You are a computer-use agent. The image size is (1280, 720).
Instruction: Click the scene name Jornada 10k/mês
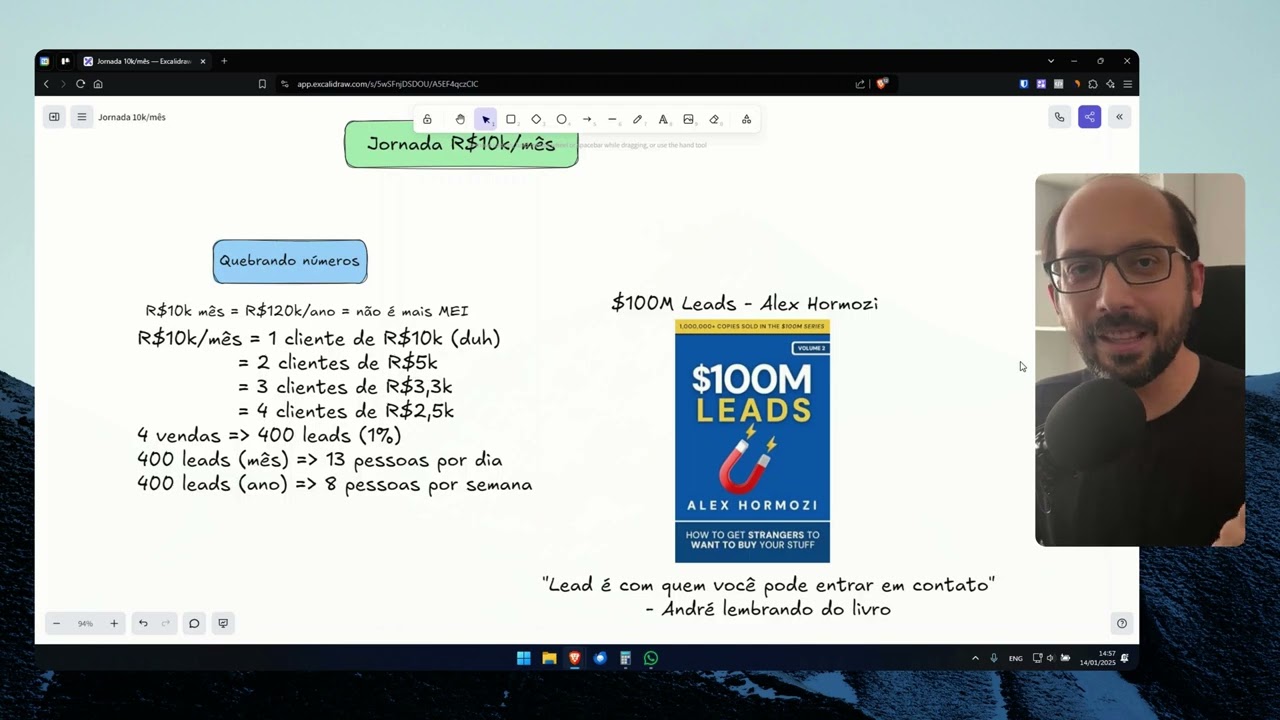pos(132,117)
